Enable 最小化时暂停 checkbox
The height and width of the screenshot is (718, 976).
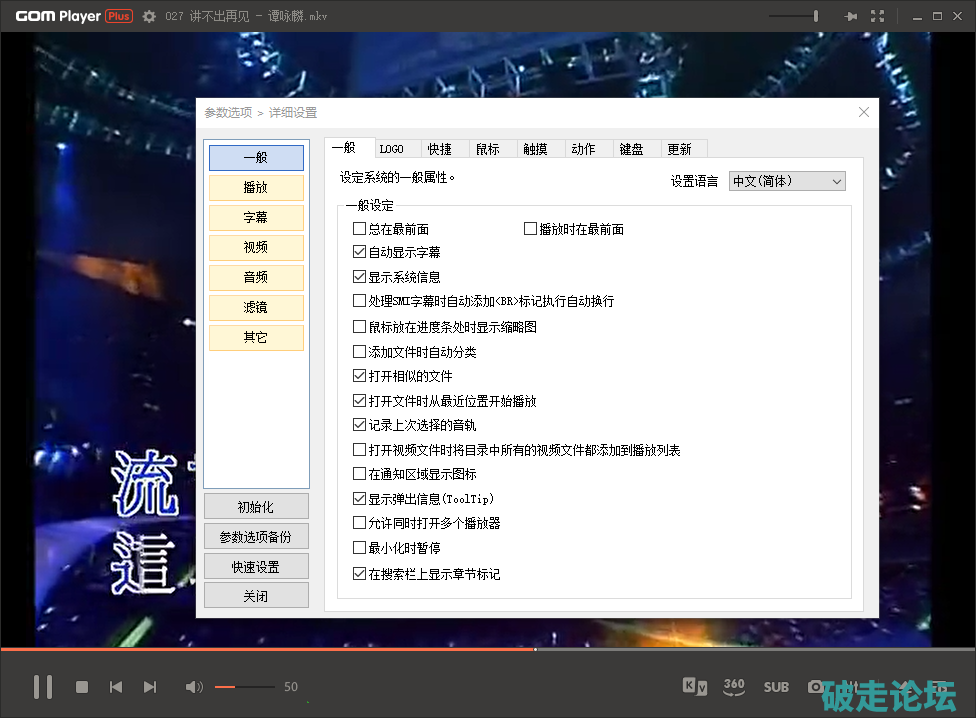coord(360,548)
